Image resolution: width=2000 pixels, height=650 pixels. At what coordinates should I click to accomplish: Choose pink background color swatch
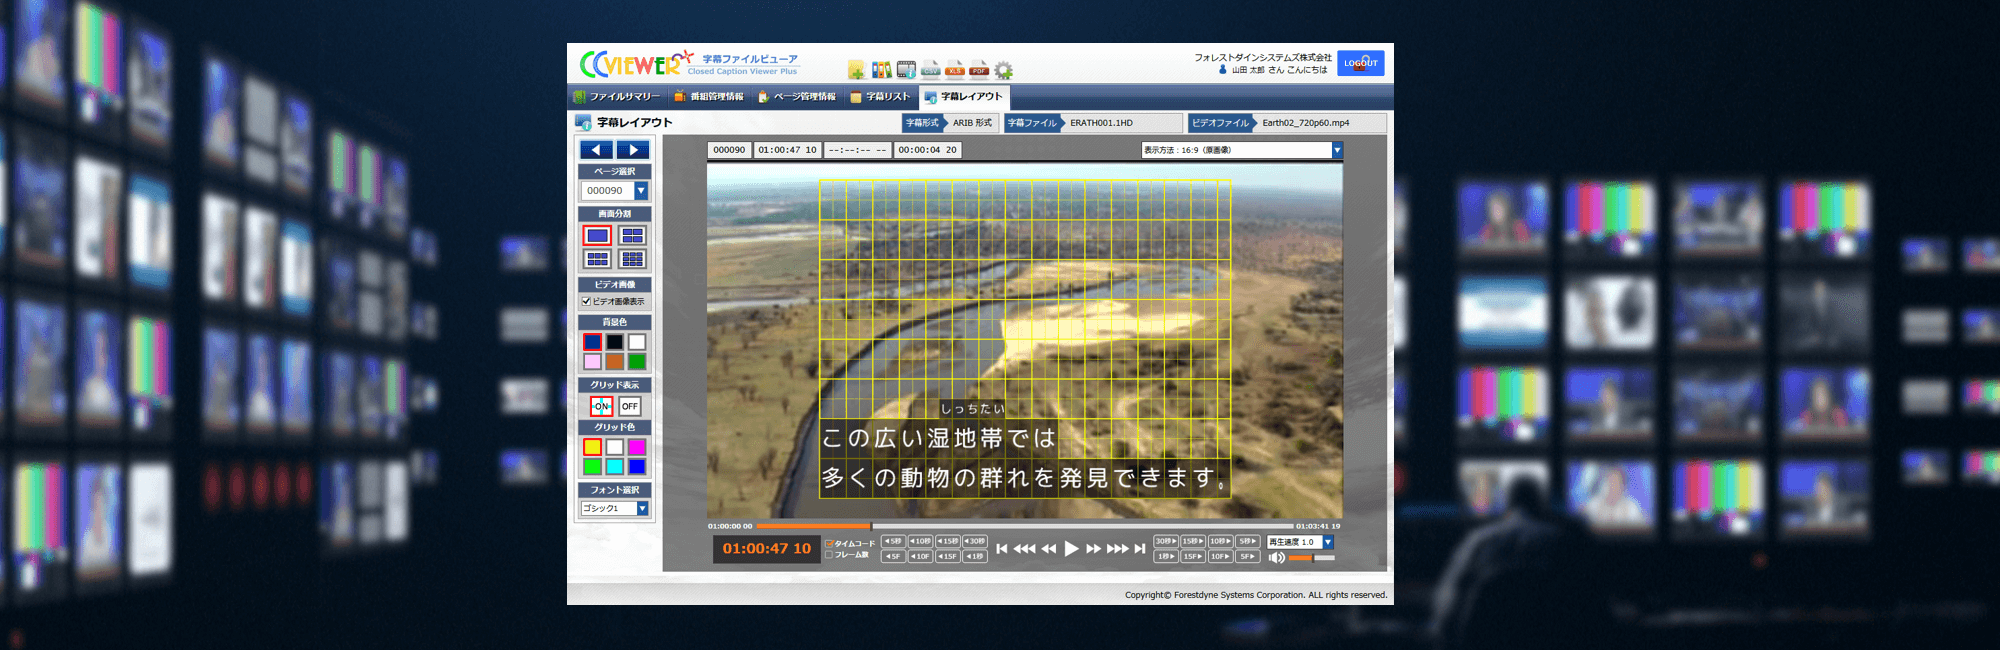tap(593, 362)
